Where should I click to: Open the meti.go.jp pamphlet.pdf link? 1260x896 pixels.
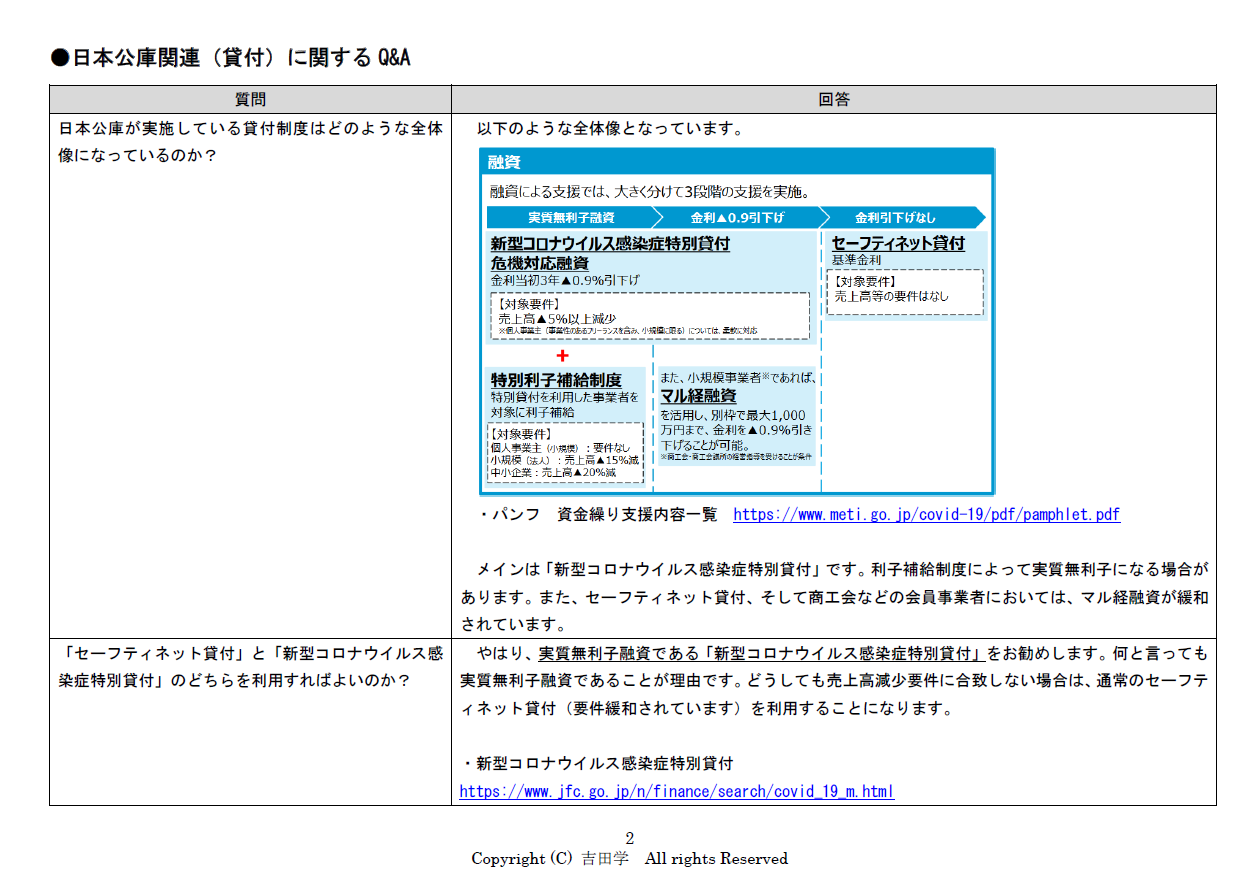tap(926, 515)
